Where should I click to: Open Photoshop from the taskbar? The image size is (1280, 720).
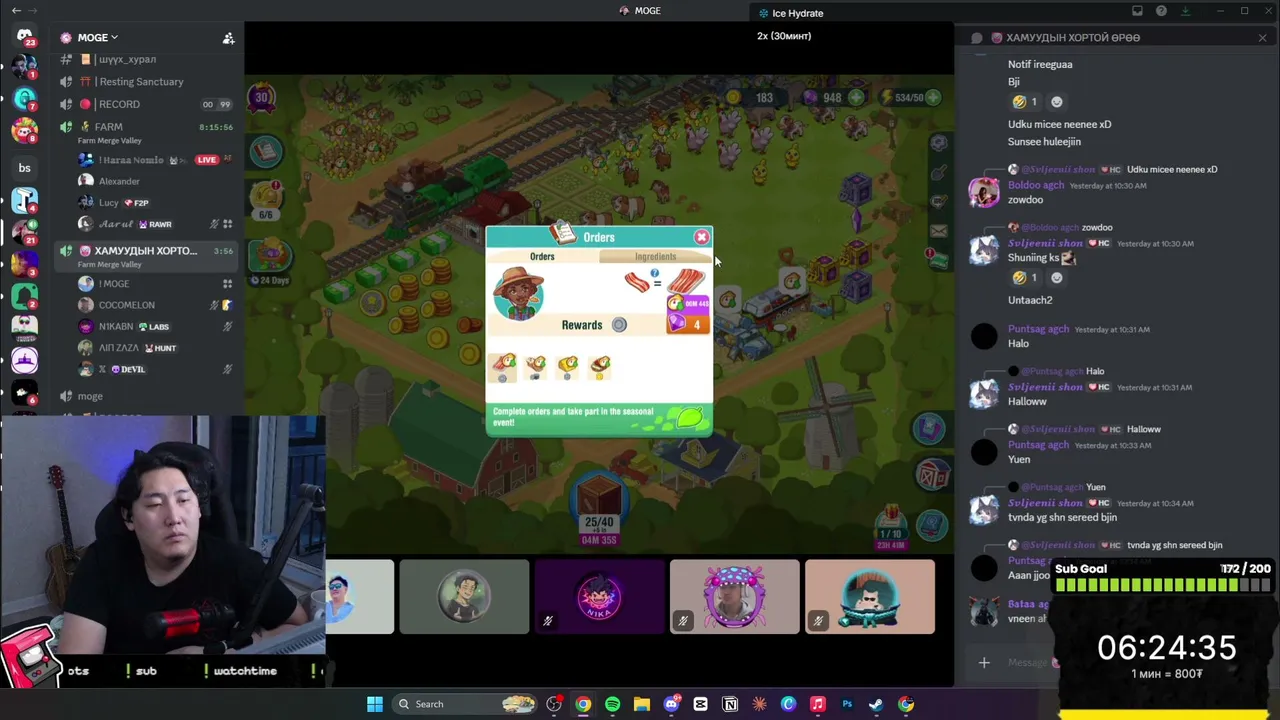click(x=847, y=704)
